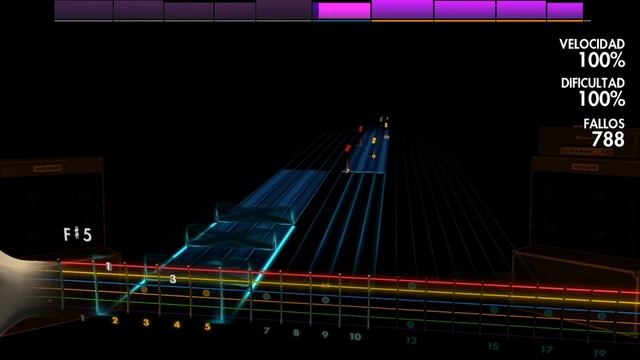Screen dimensions: 640x360
Task: Click fret number 8 below the fretboard
Action: pos(296,333)
